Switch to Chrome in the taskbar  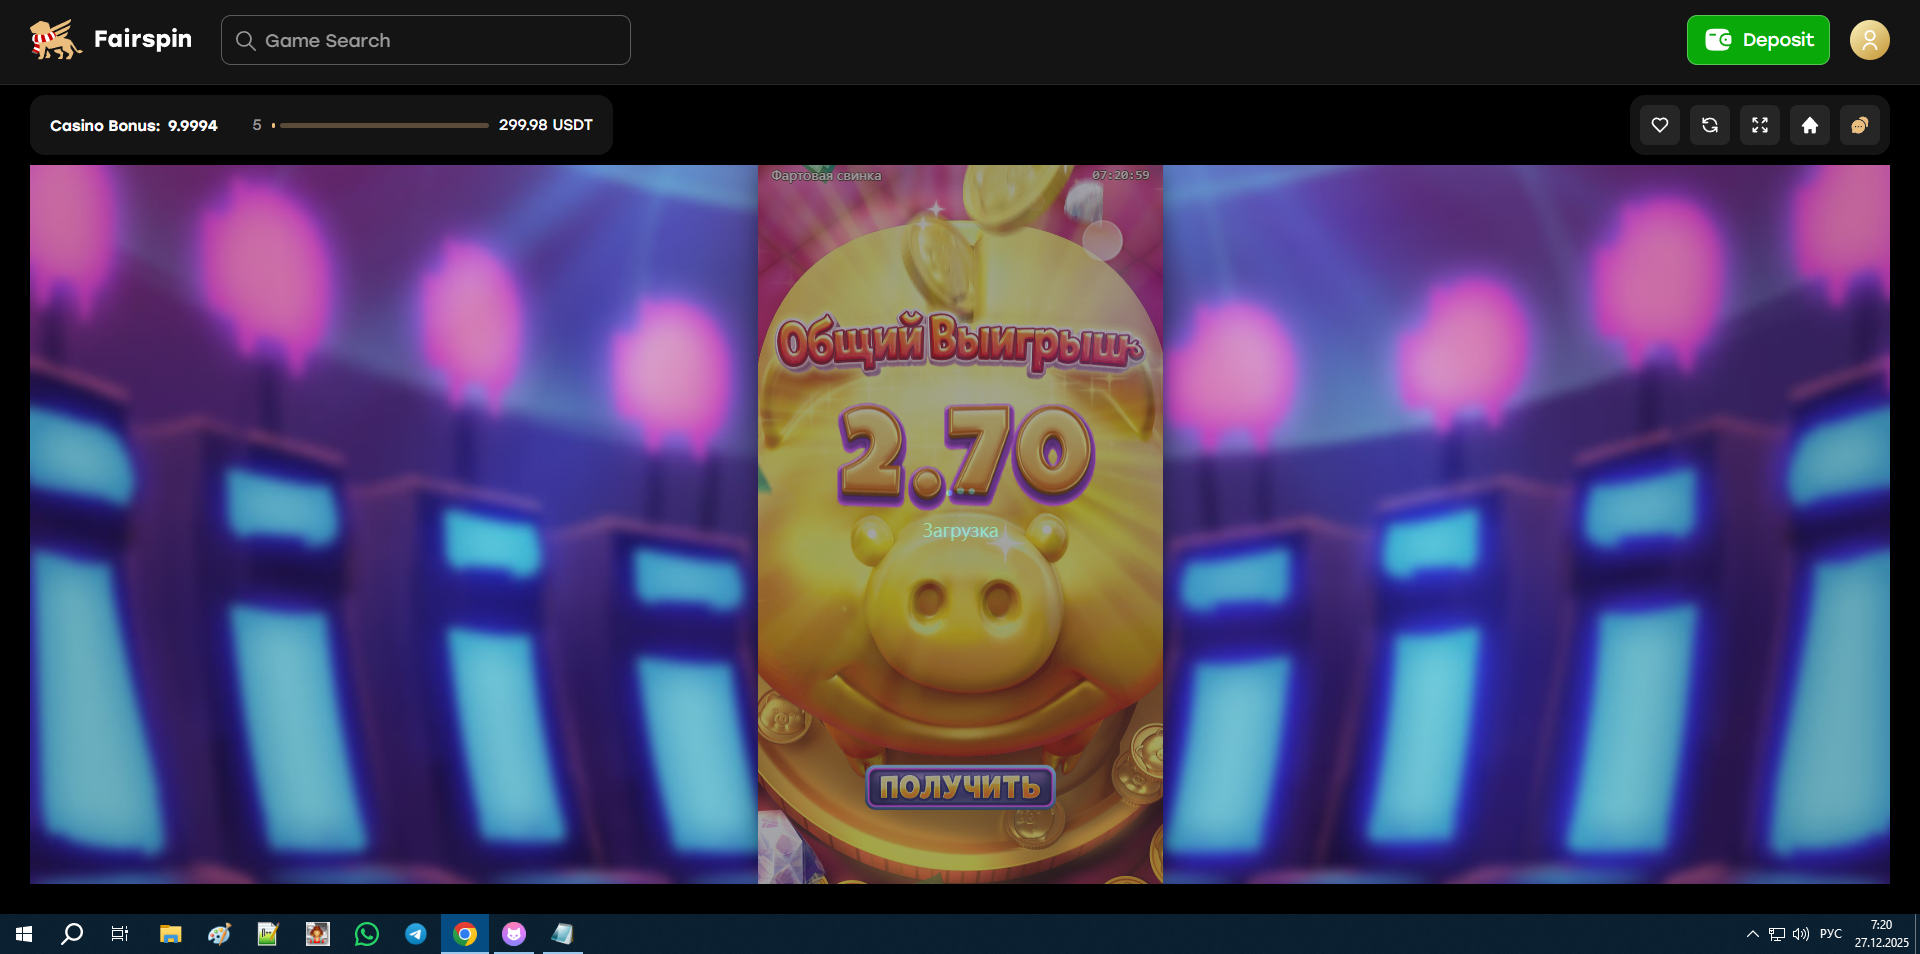click(x=465, y=934)
